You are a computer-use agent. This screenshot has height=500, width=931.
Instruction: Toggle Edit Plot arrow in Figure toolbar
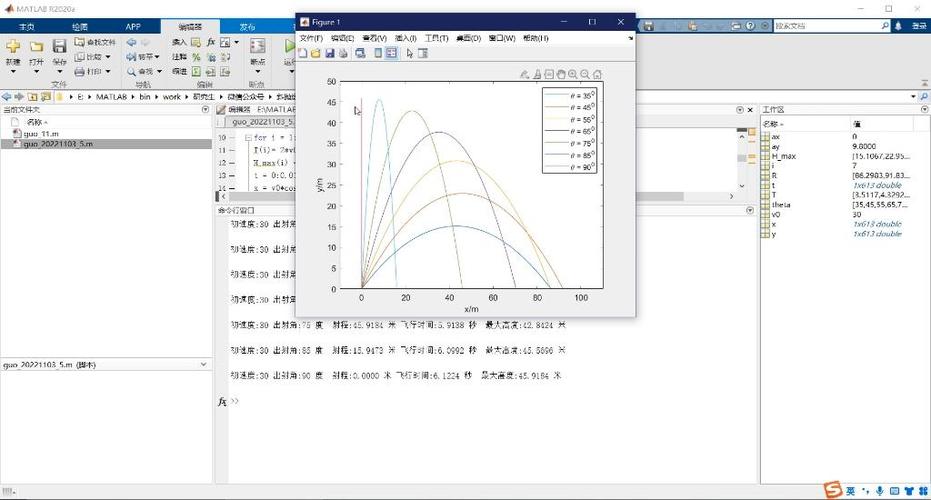coord(410,53)
